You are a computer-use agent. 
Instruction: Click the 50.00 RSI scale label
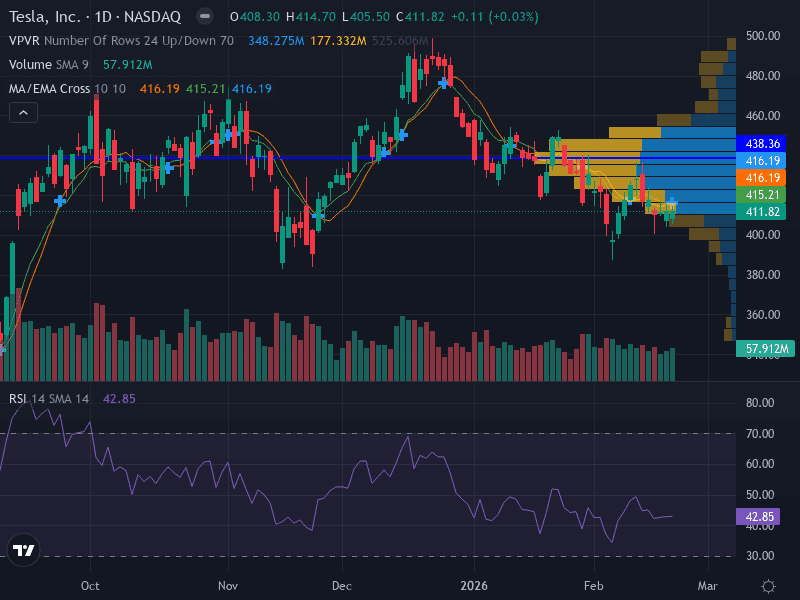(x=760, y=494)
